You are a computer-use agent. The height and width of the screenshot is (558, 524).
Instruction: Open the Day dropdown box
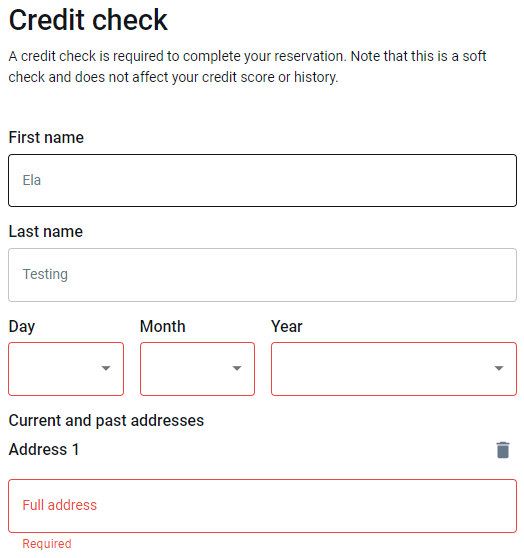[66, 369]
